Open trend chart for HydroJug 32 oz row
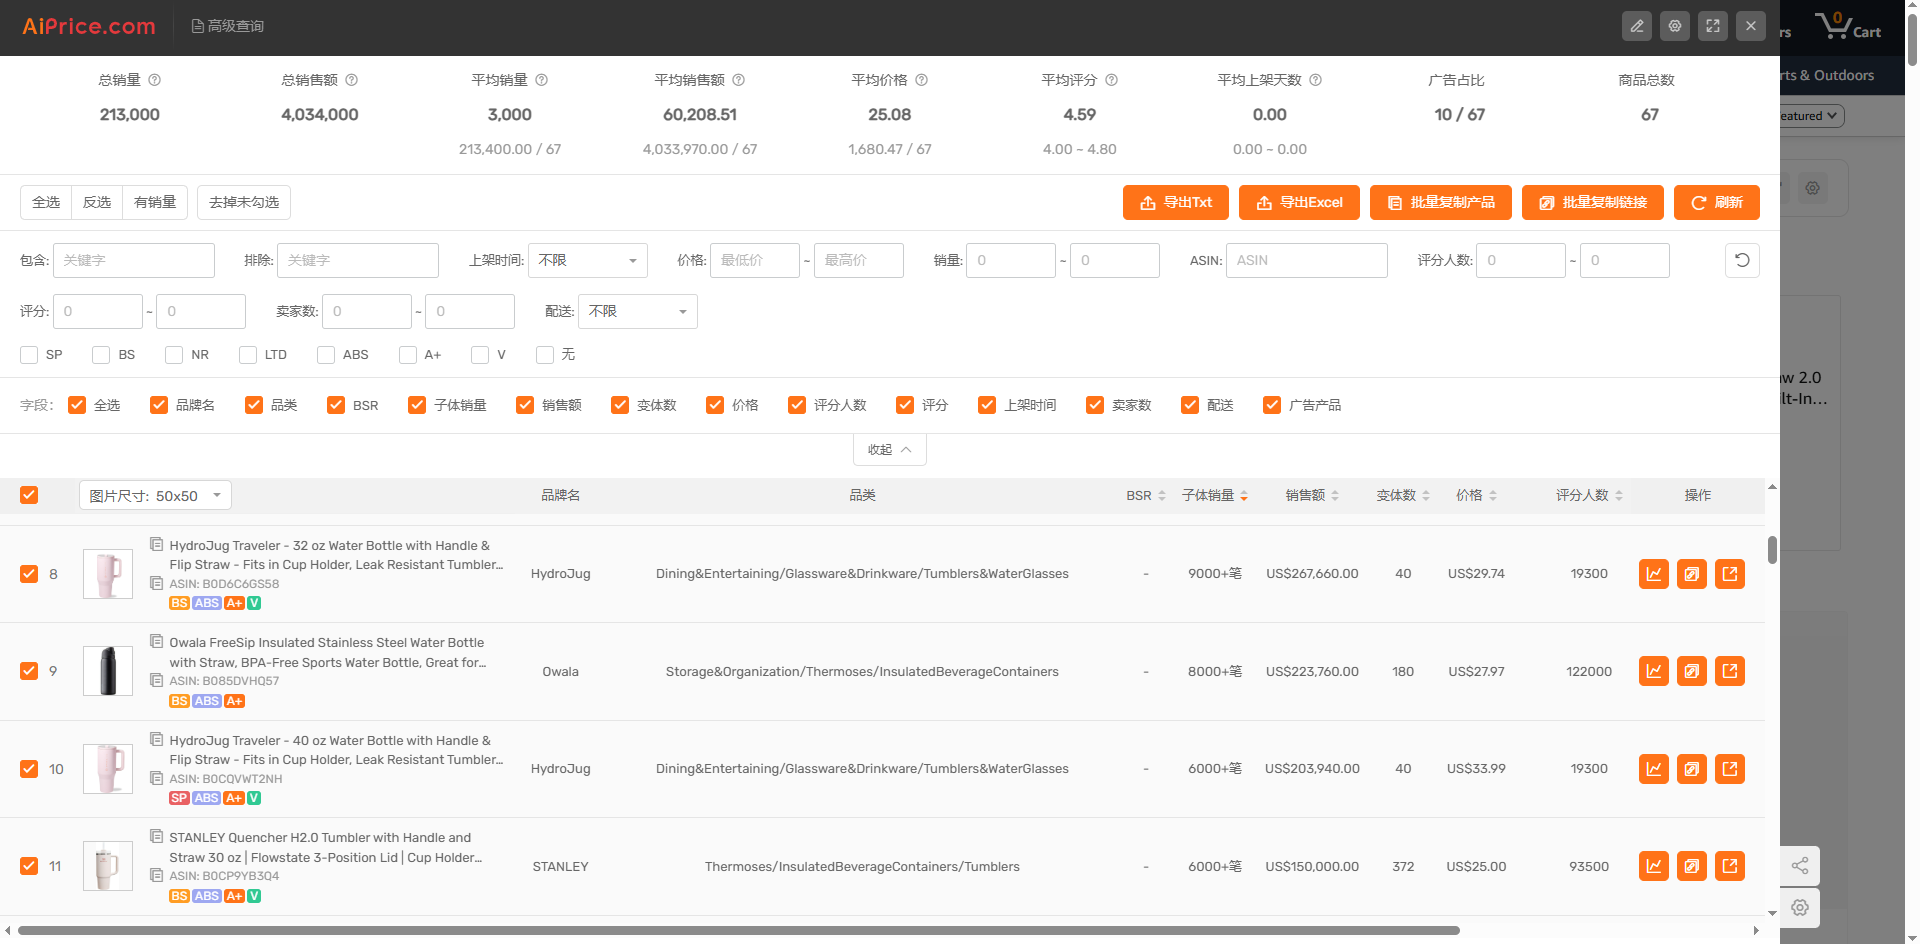Viewport: 1920px width, 944px height. [x=1654, y=574]
